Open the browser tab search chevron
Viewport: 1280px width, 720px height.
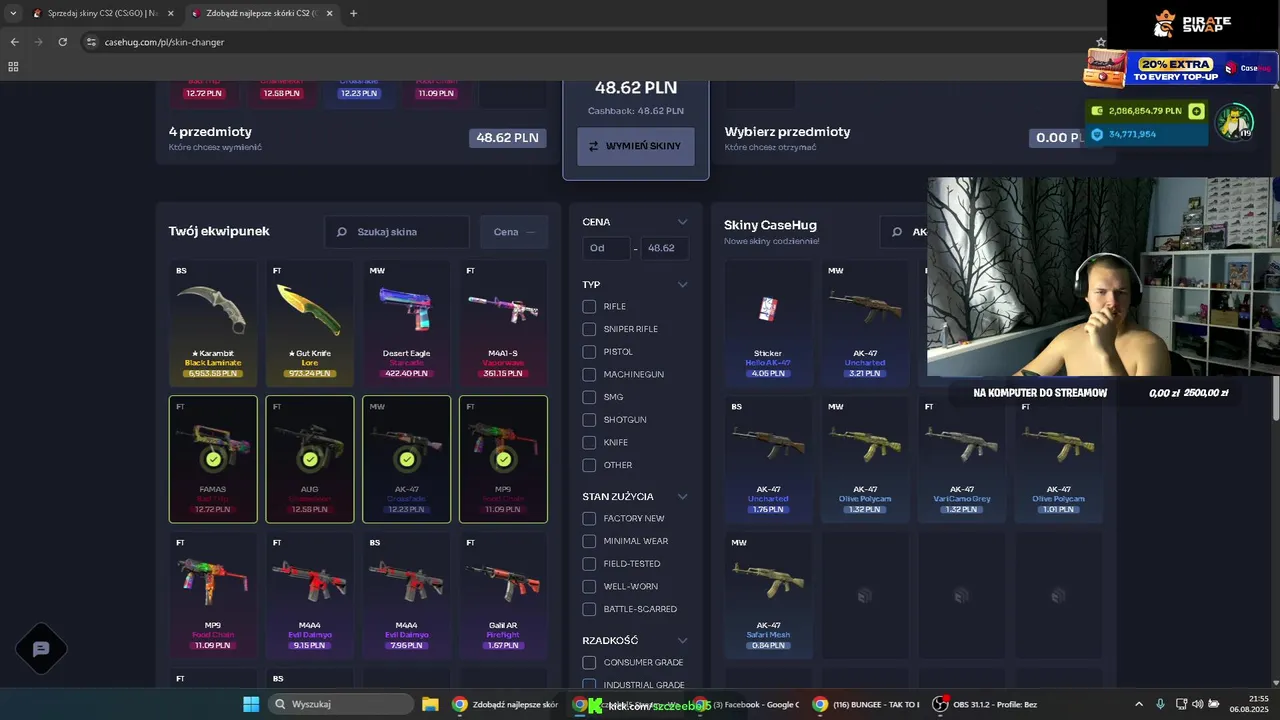point(13,13)
